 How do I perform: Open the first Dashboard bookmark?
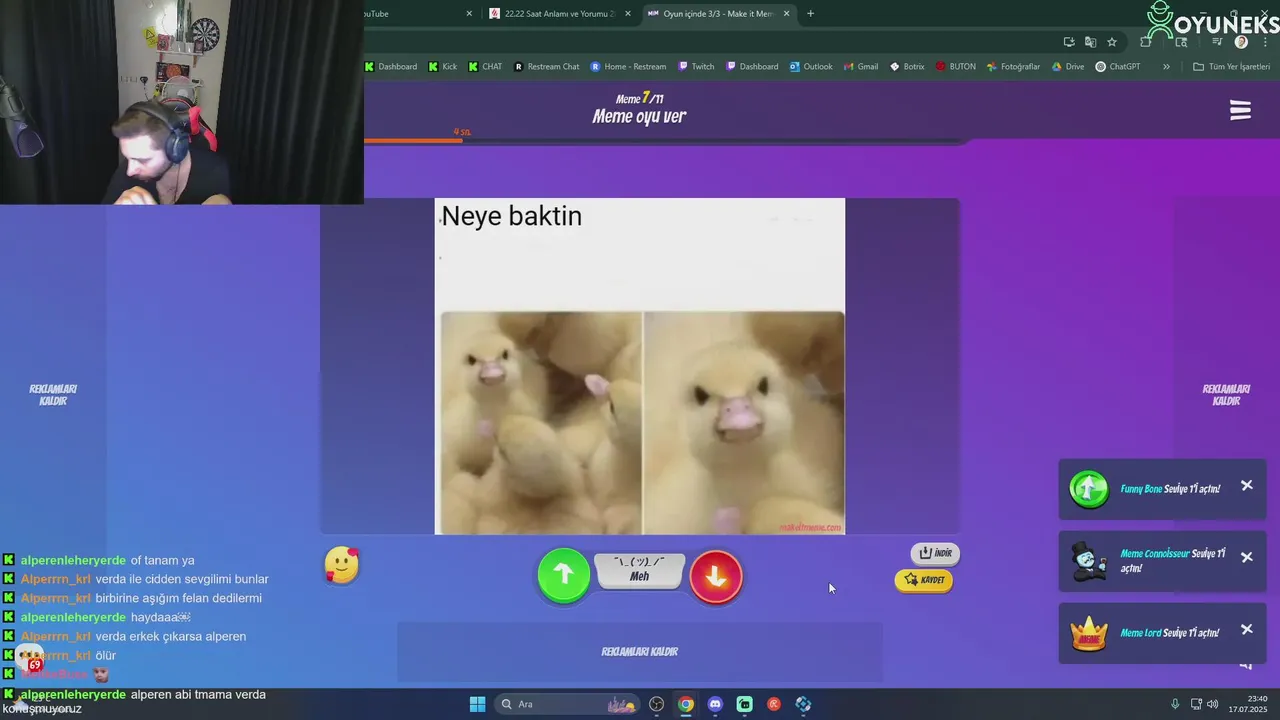click(391, 67)
